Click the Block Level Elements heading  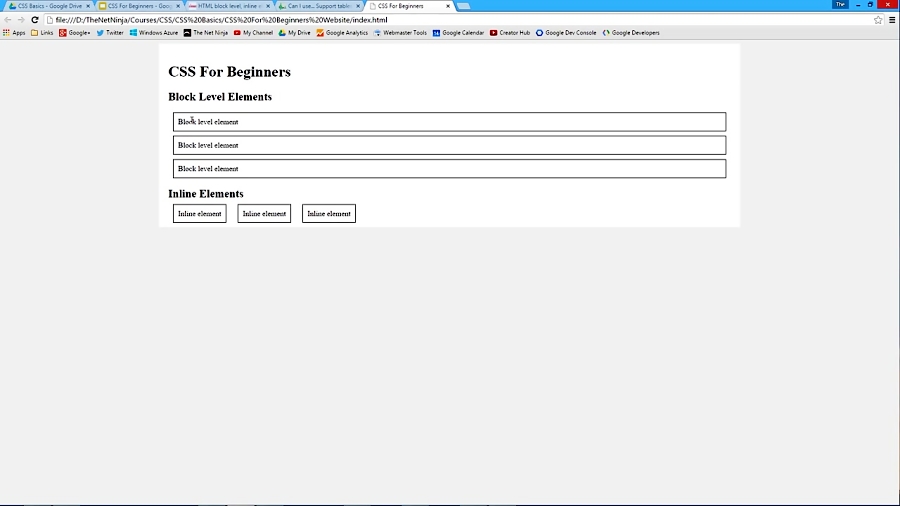click(220, 97)
